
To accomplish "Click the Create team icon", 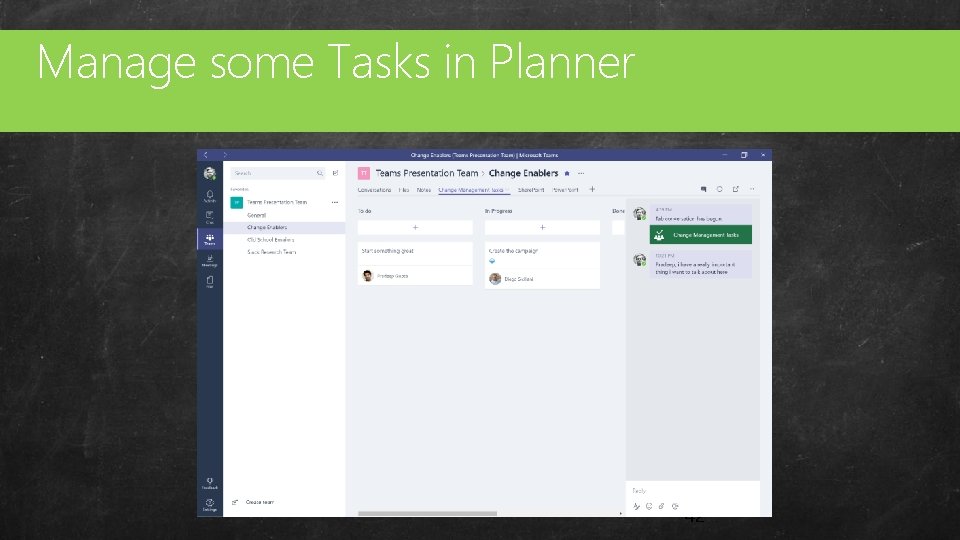I will coord(234,502).
